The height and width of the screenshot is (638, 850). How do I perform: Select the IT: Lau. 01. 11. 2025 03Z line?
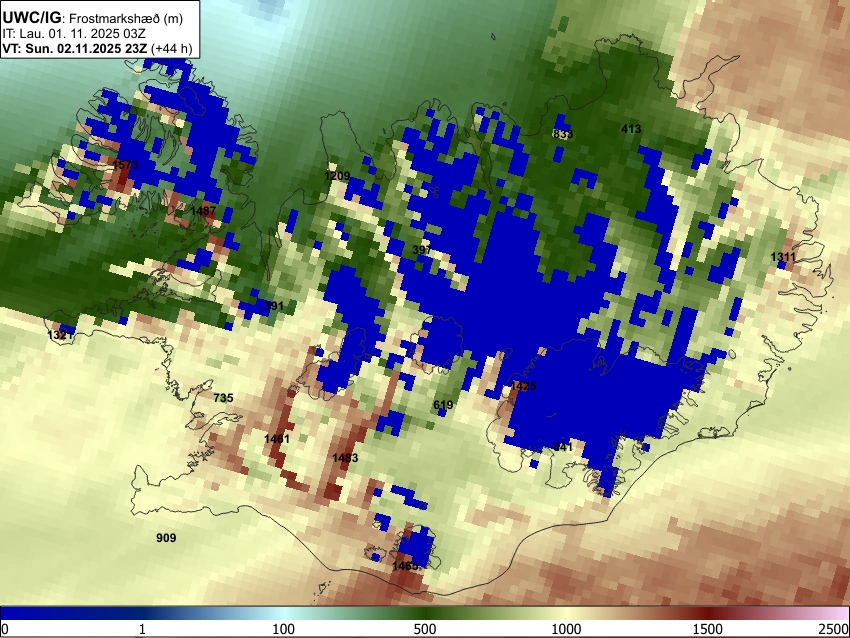(74, 34)
